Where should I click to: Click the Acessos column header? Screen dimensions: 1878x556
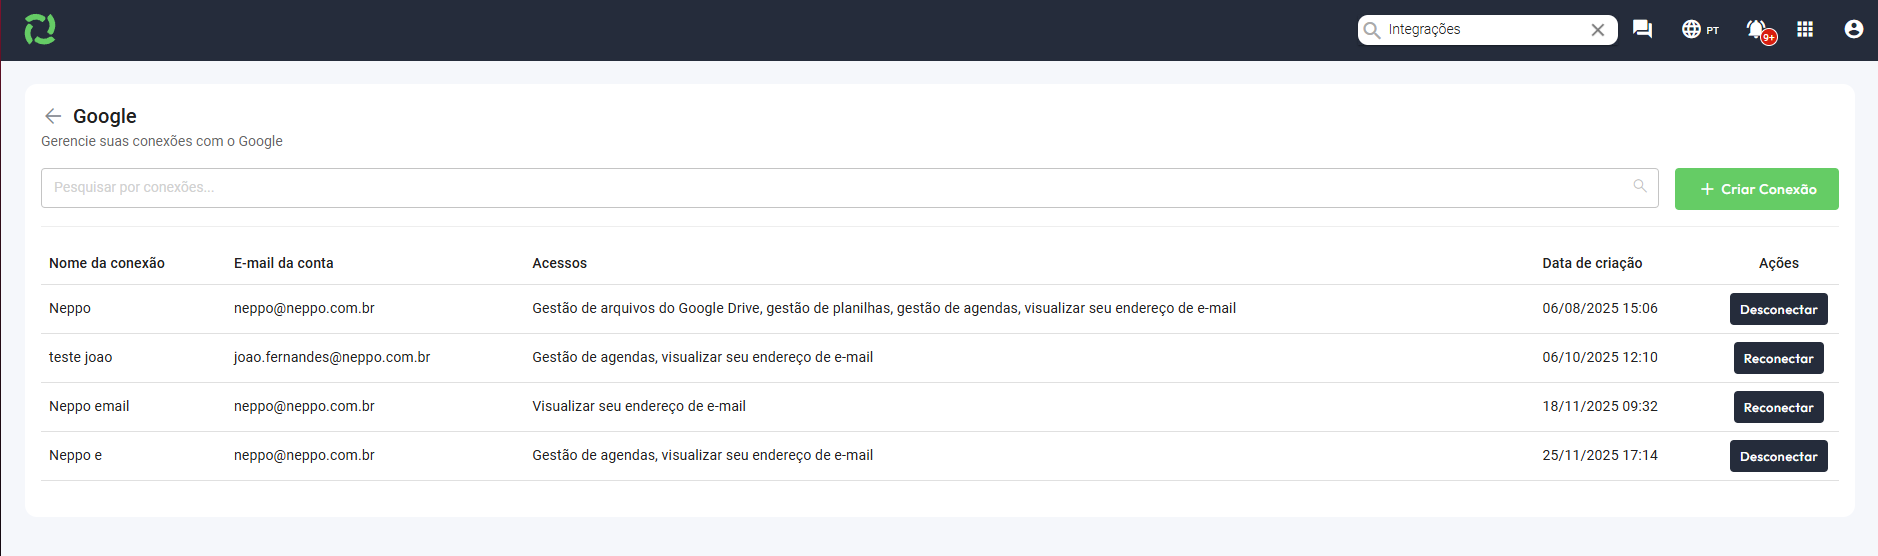point(559,263)
